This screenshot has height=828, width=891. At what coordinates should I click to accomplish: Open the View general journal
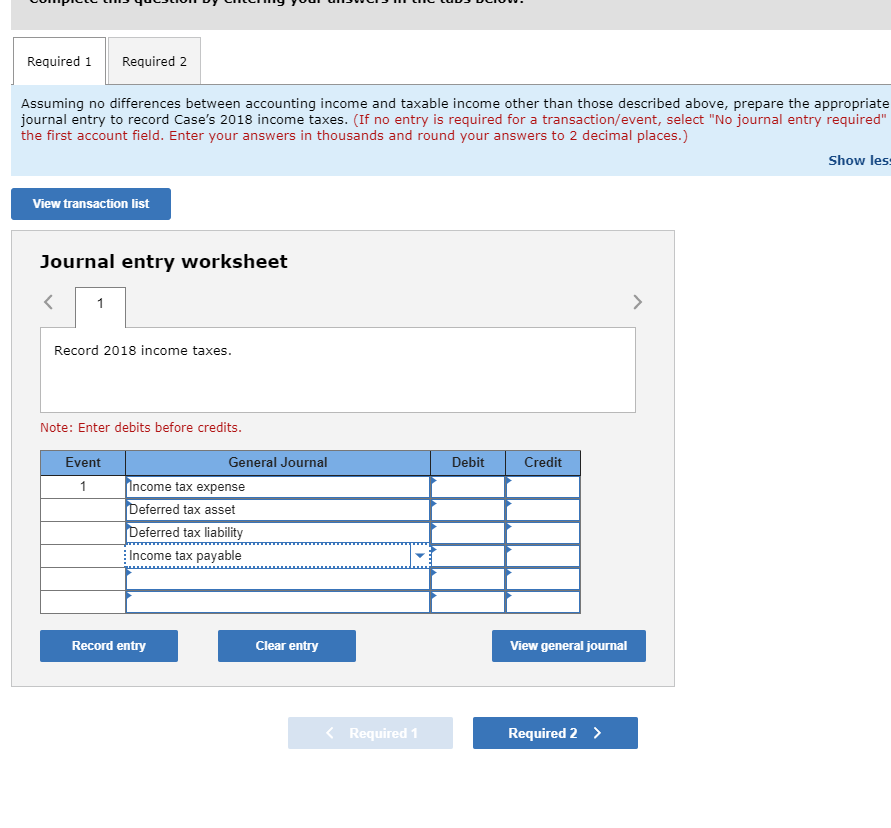click(568, 645)
